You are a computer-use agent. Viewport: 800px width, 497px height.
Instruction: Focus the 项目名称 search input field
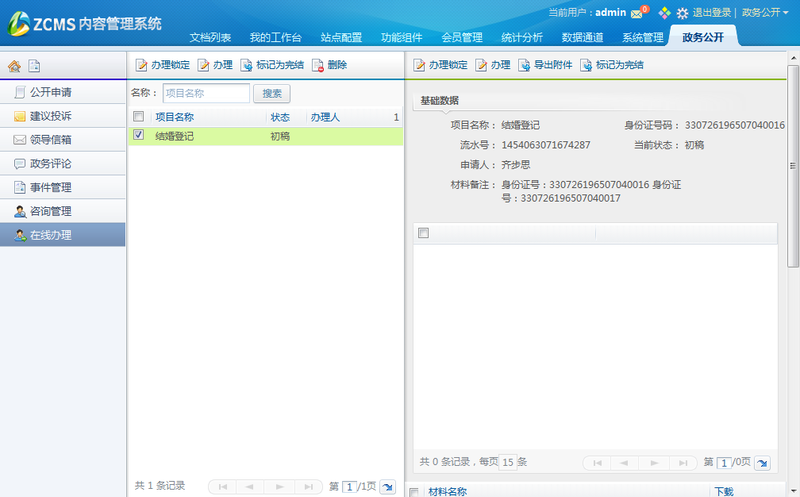click(205, 93)
